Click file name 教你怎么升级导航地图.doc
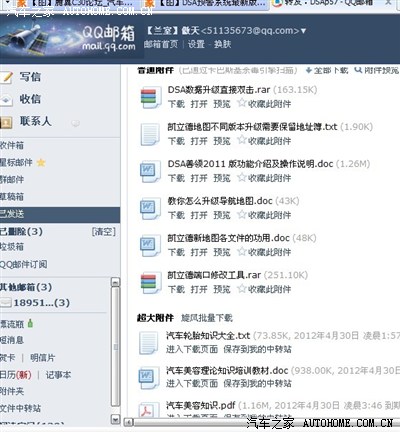This screenshot has width=400, height=432. pyautogui.click(x=220, y=201)
